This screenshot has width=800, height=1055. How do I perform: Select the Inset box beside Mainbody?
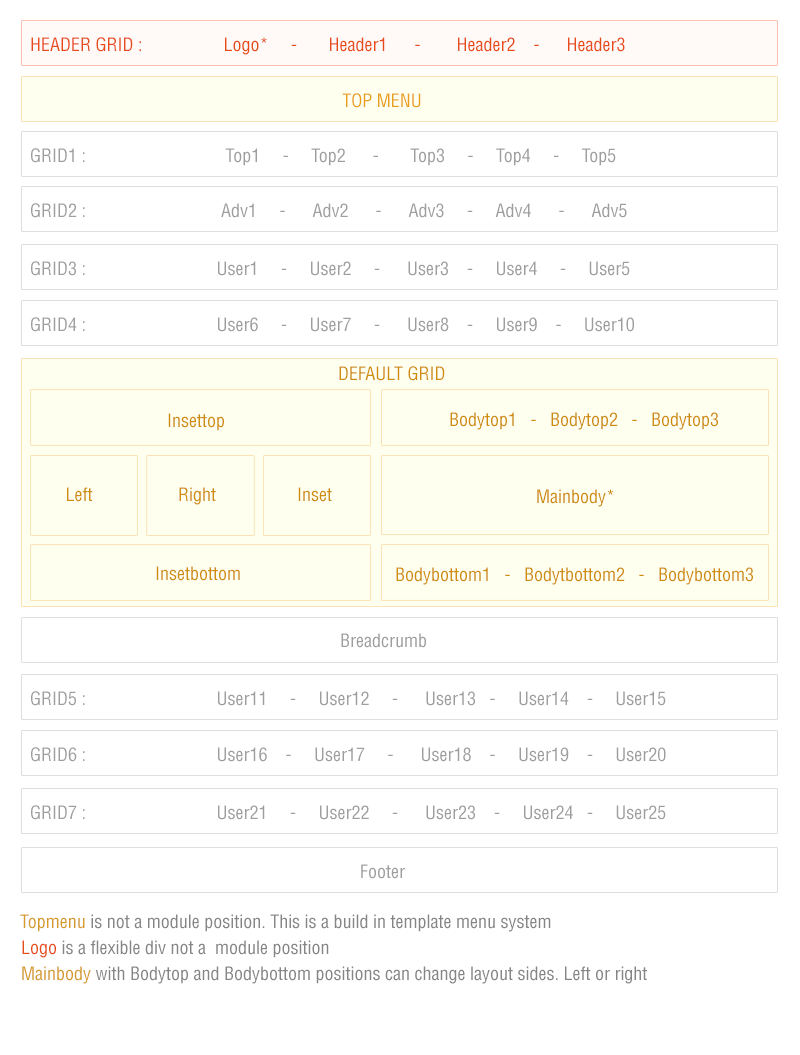tap(314, 495)
